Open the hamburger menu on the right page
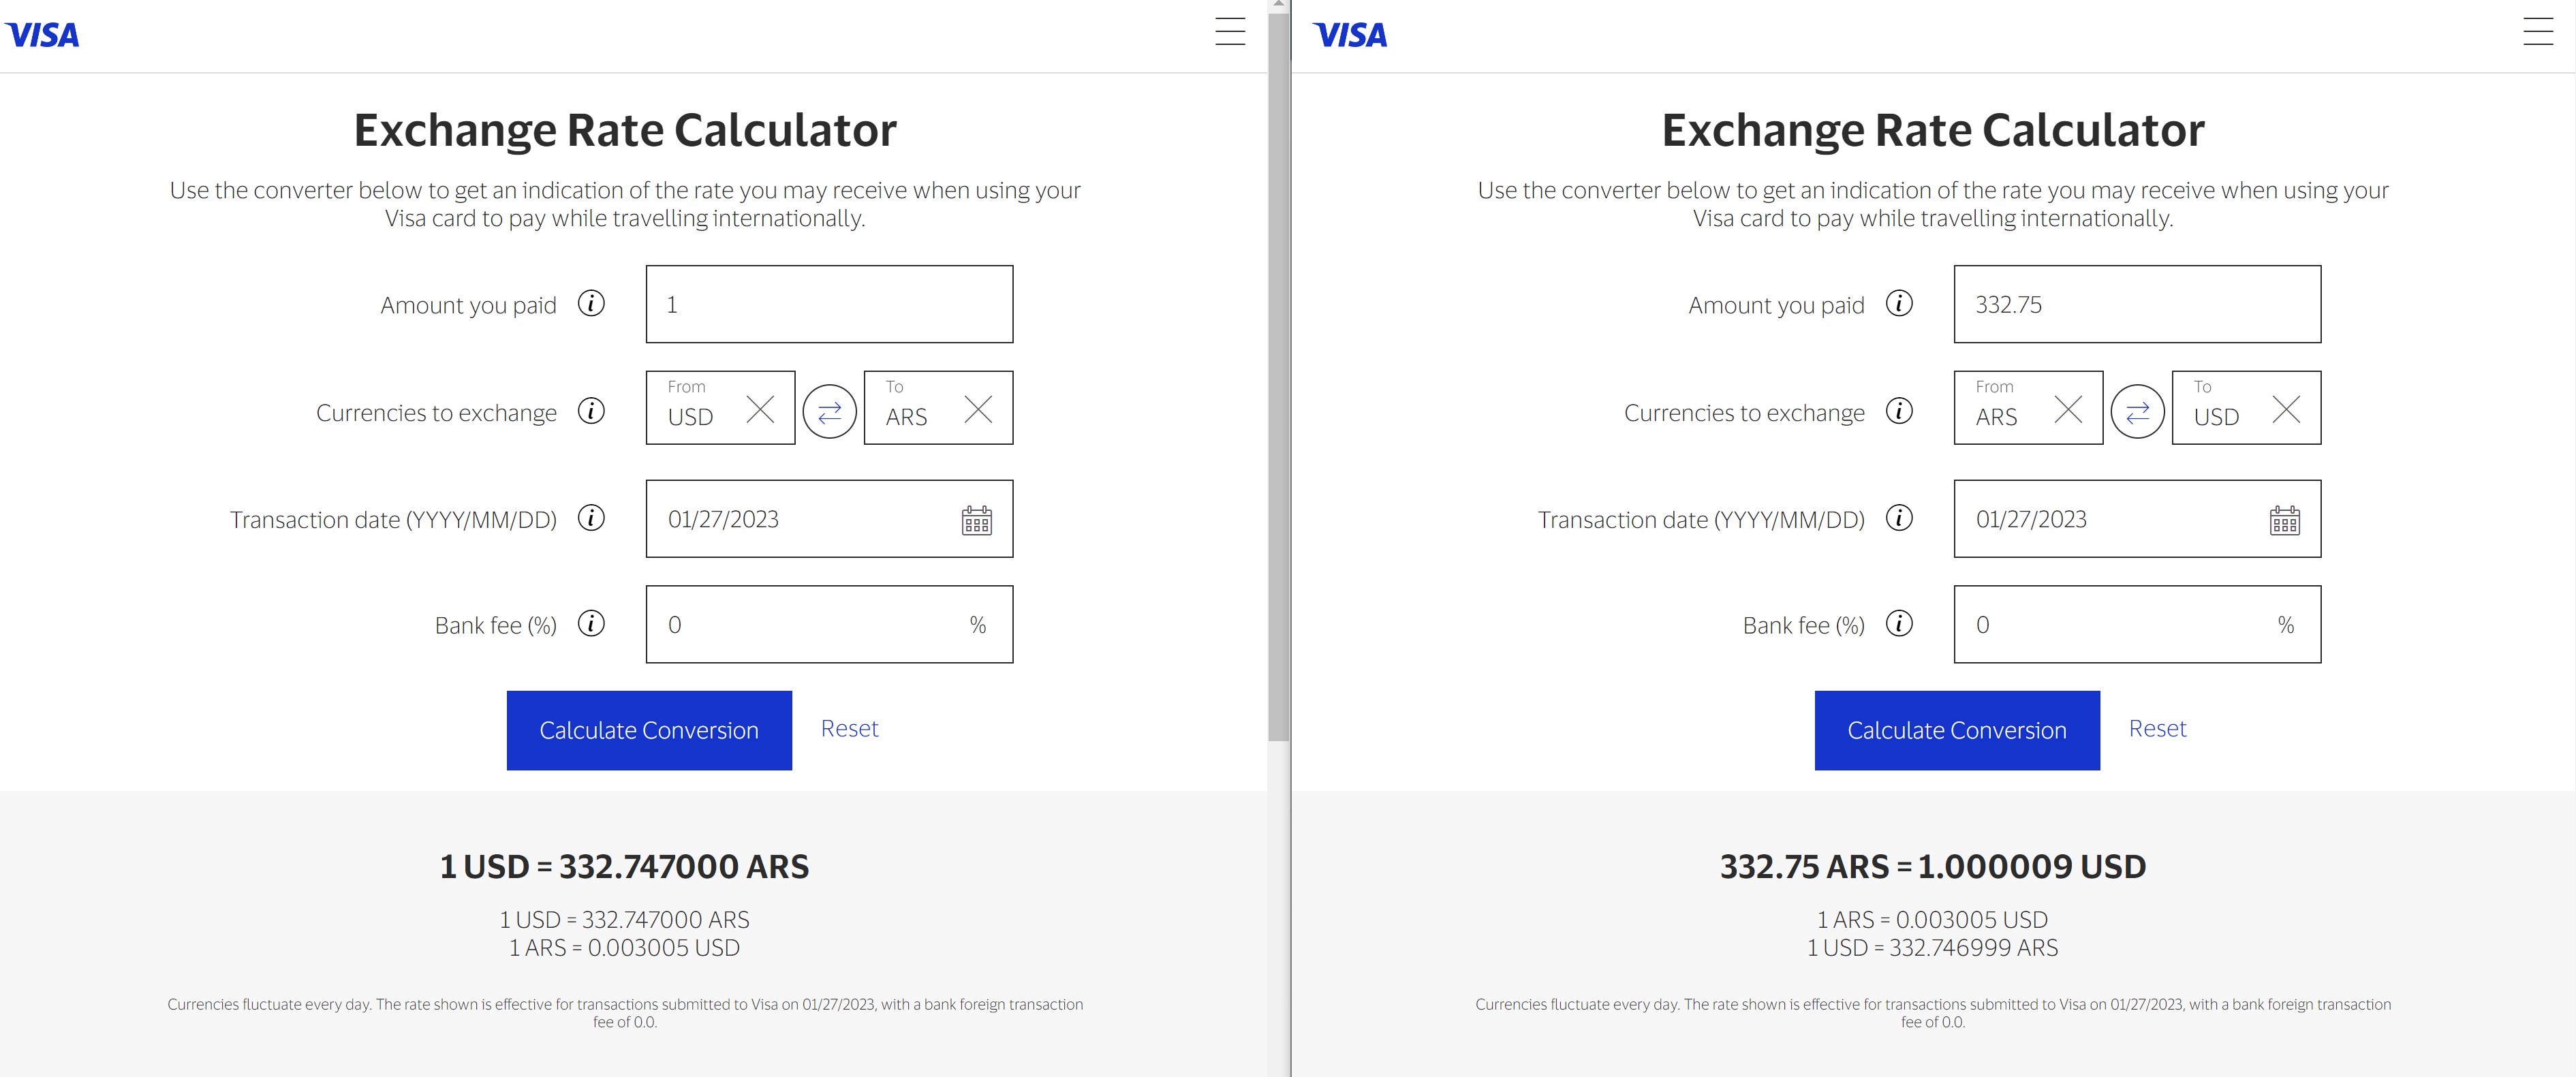 pyautogui.click(x=2538, y=33)
